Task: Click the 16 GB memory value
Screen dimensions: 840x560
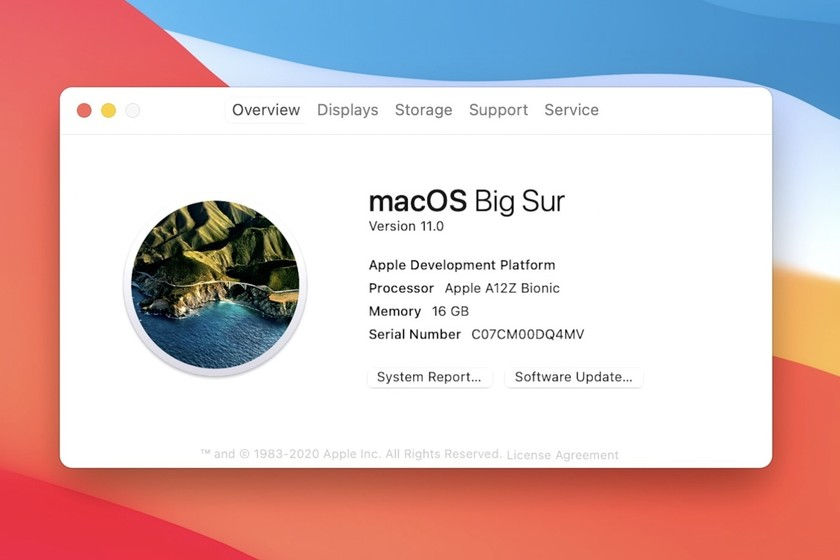Action: [x=450, y=311]
